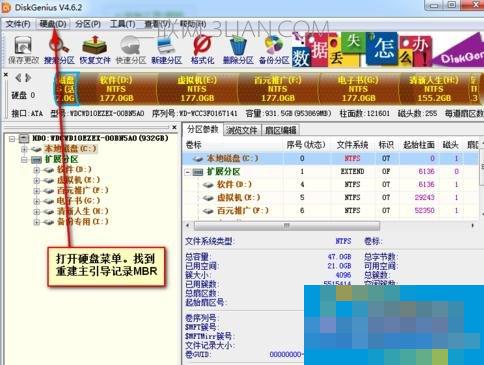Select HD0:WDCWD10EZEX disk in tree
This screenshot has width=484, height=365.
click(100, 138)
